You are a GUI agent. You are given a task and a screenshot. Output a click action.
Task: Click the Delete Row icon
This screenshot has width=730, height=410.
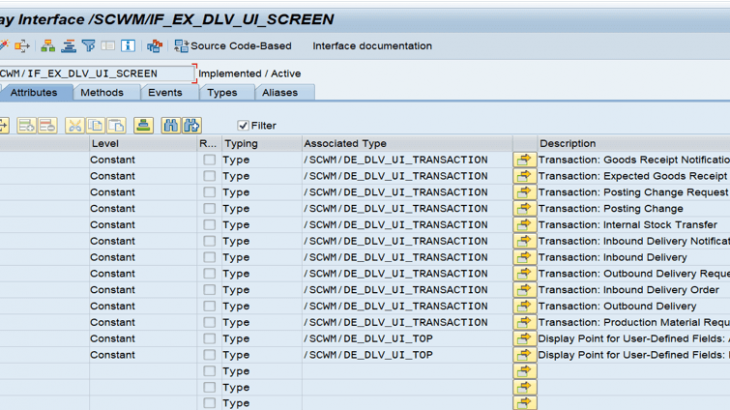(x=47, y=126)
